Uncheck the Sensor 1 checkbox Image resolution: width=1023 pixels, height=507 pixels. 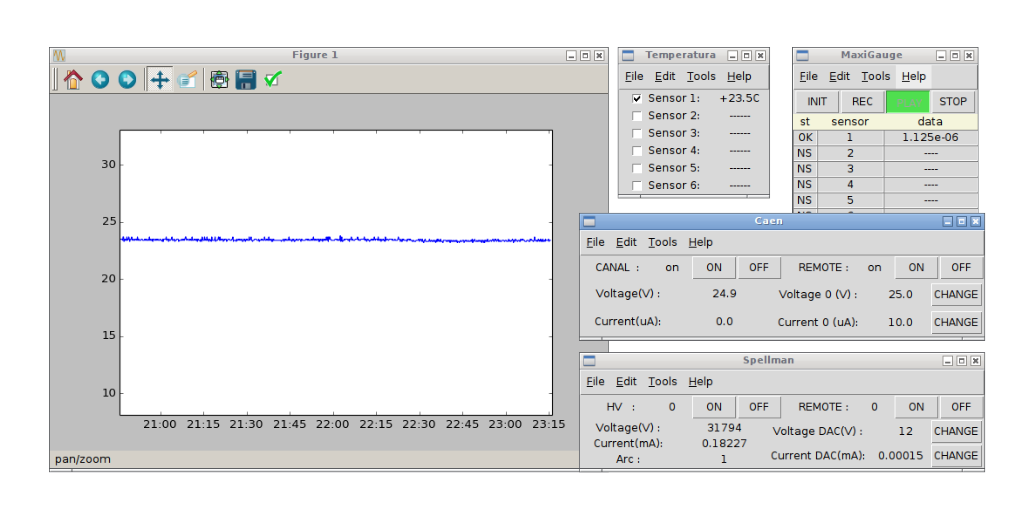[637, 99]
